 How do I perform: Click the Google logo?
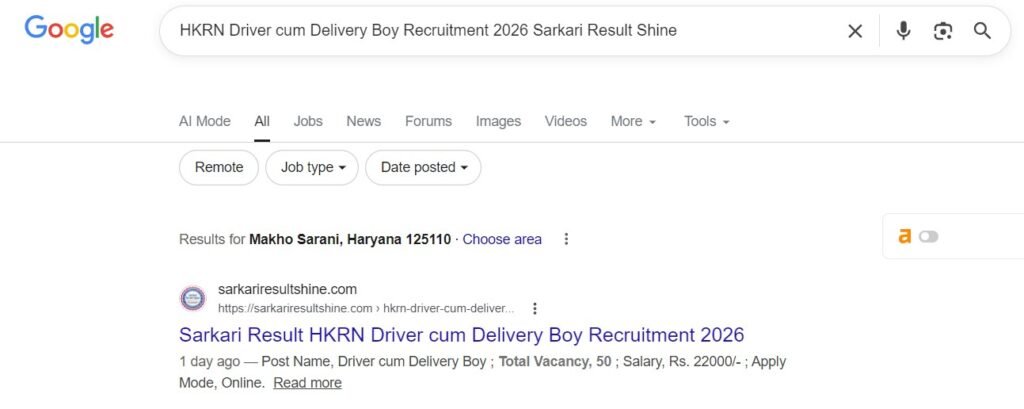69,29
